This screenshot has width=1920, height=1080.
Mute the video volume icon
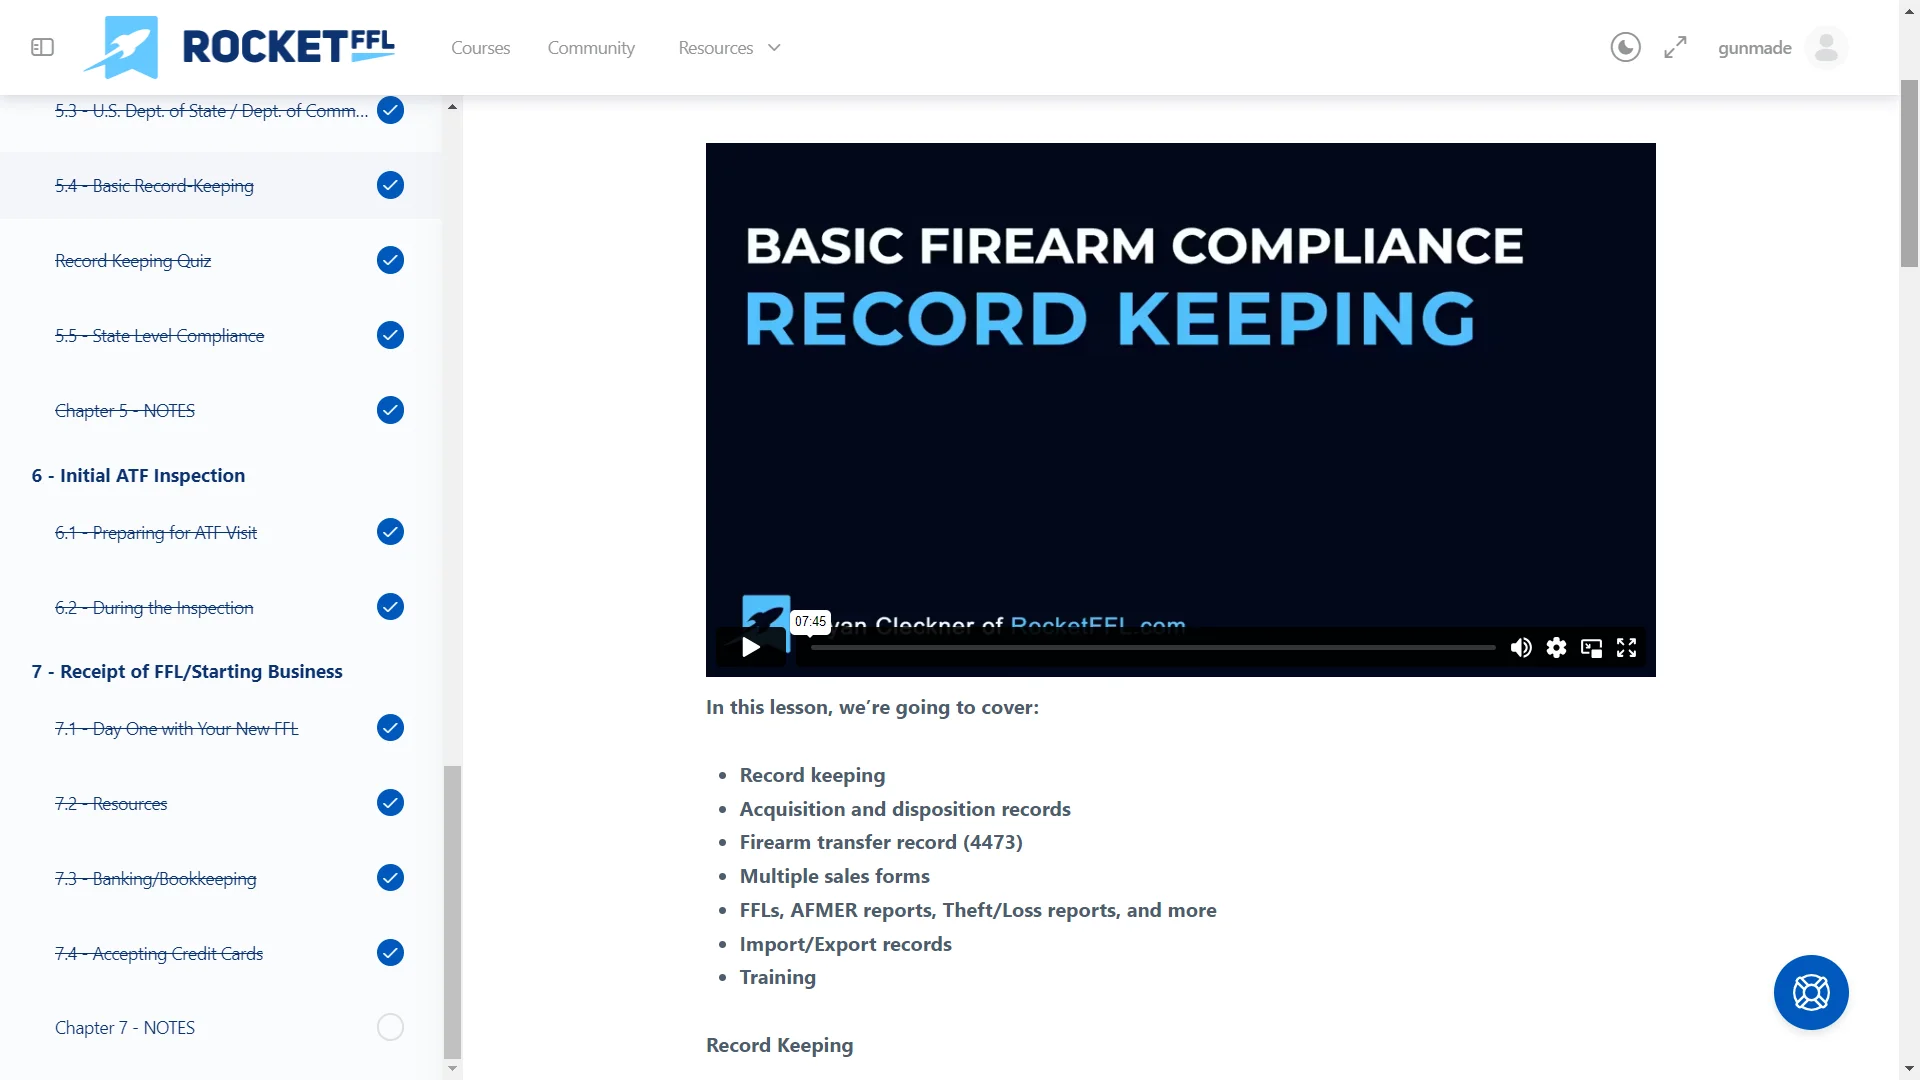point(1520,648)
